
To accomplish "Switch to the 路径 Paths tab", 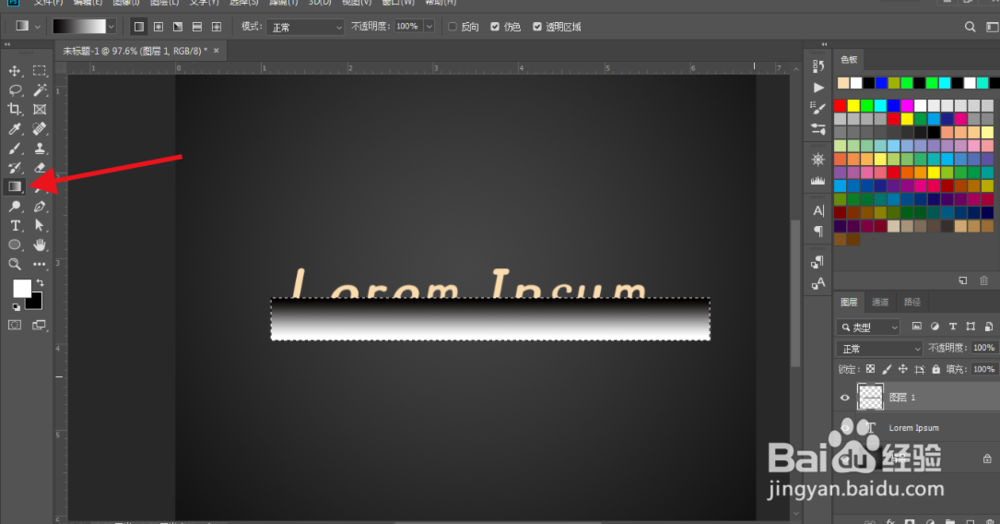I will [x=912, y=302].
